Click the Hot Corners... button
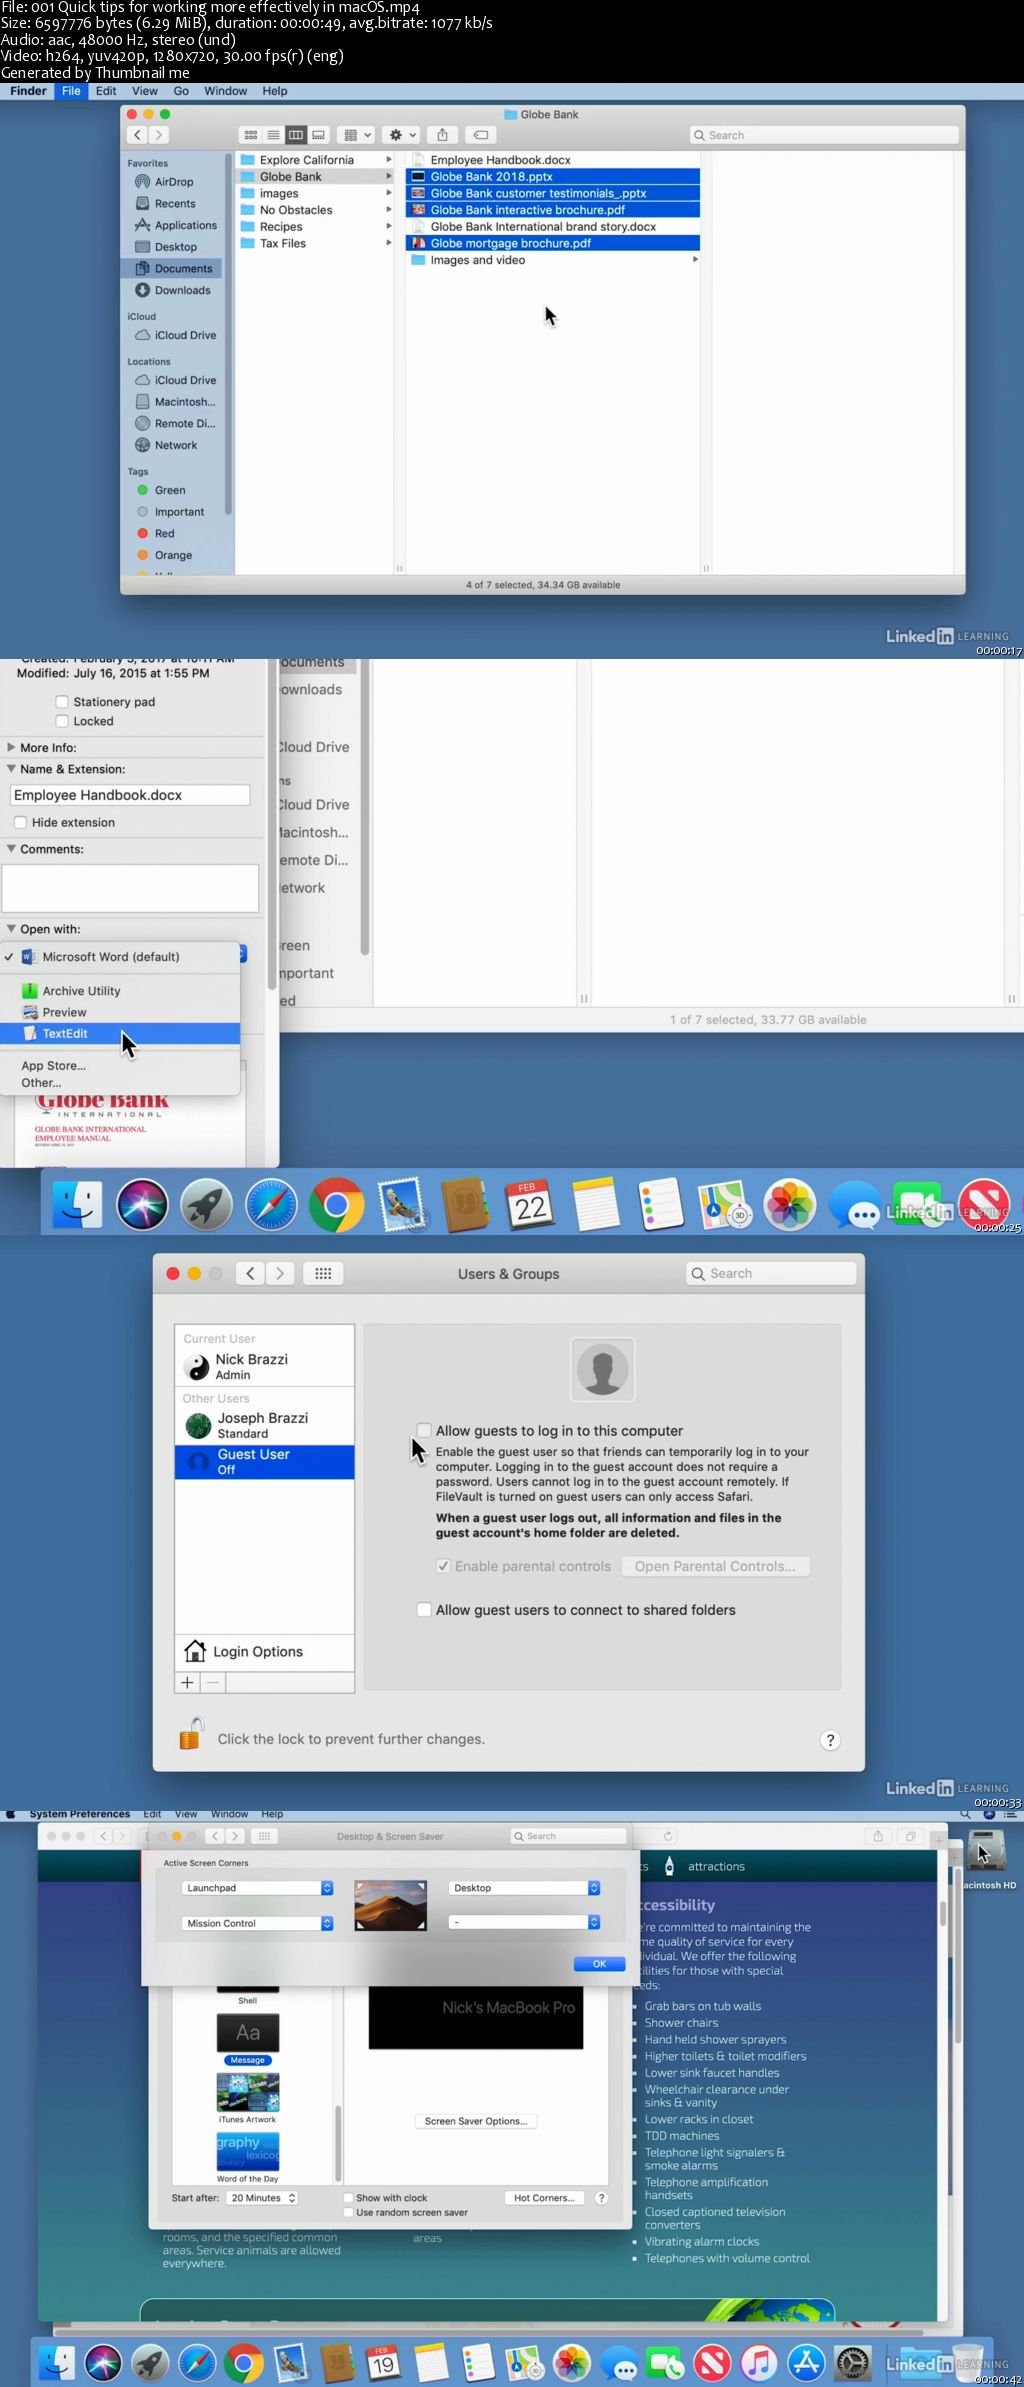The image size is (1024, 2387). coord(545,2198)
